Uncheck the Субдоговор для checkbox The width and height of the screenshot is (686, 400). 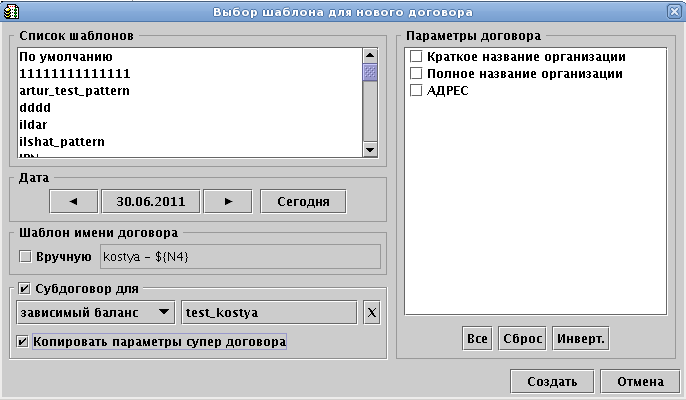(x=26, y=290)
